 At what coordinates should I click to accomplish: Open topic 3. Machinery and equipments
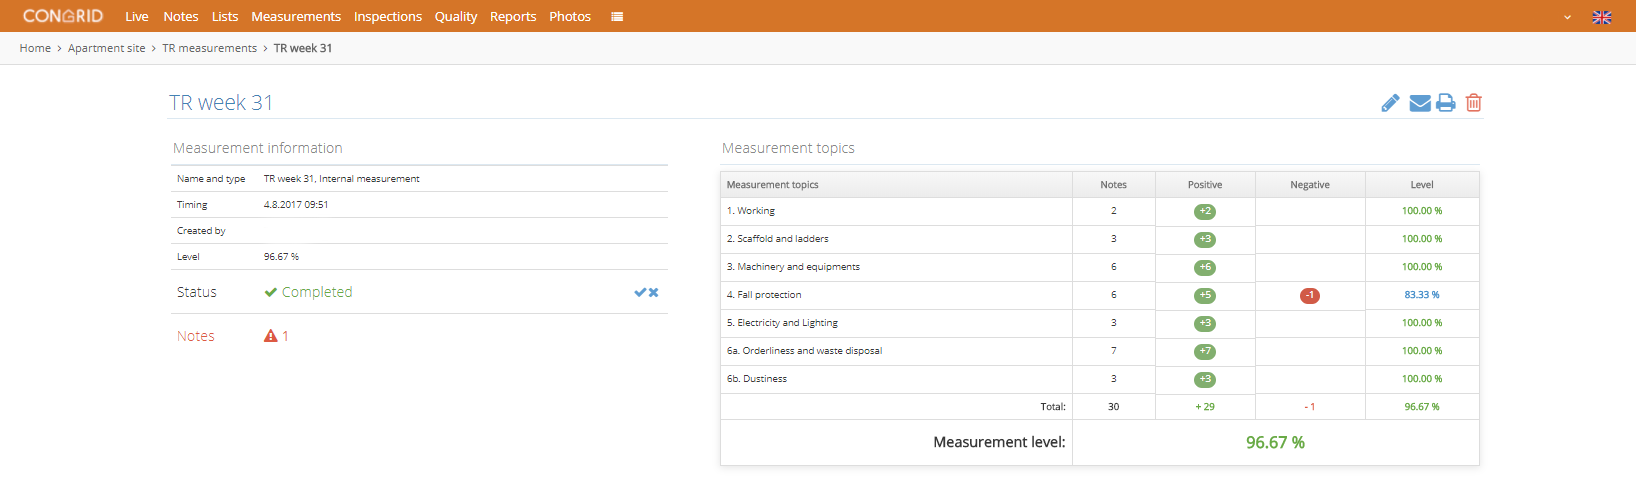[793, 267]
